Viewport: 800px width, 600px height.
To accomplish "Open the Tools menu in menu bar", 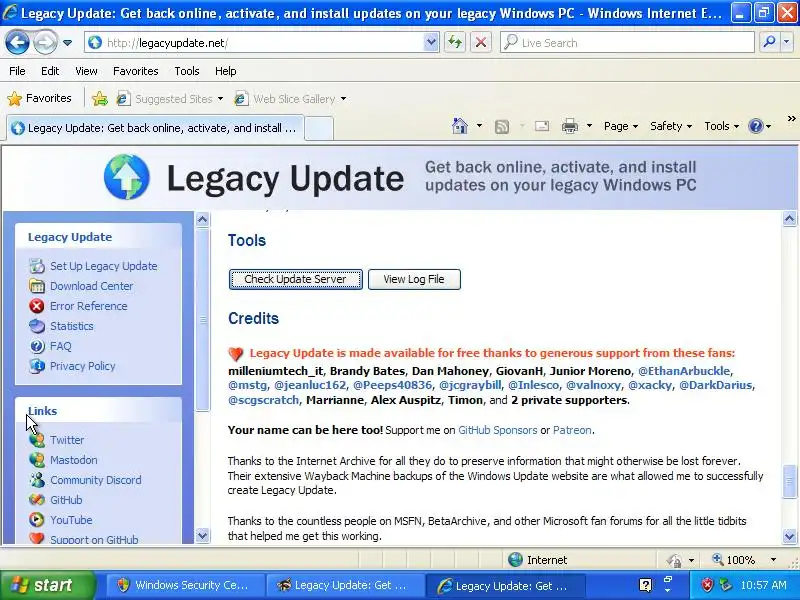I will (x=187, y=71).
